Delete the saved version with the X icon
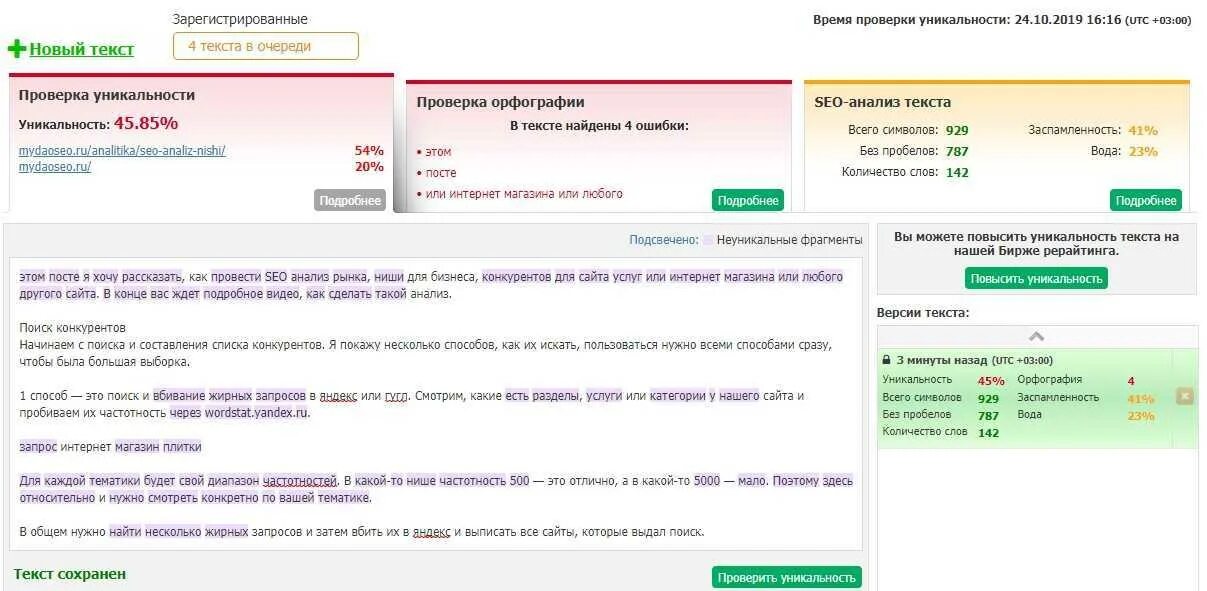 pos(1184,394)
